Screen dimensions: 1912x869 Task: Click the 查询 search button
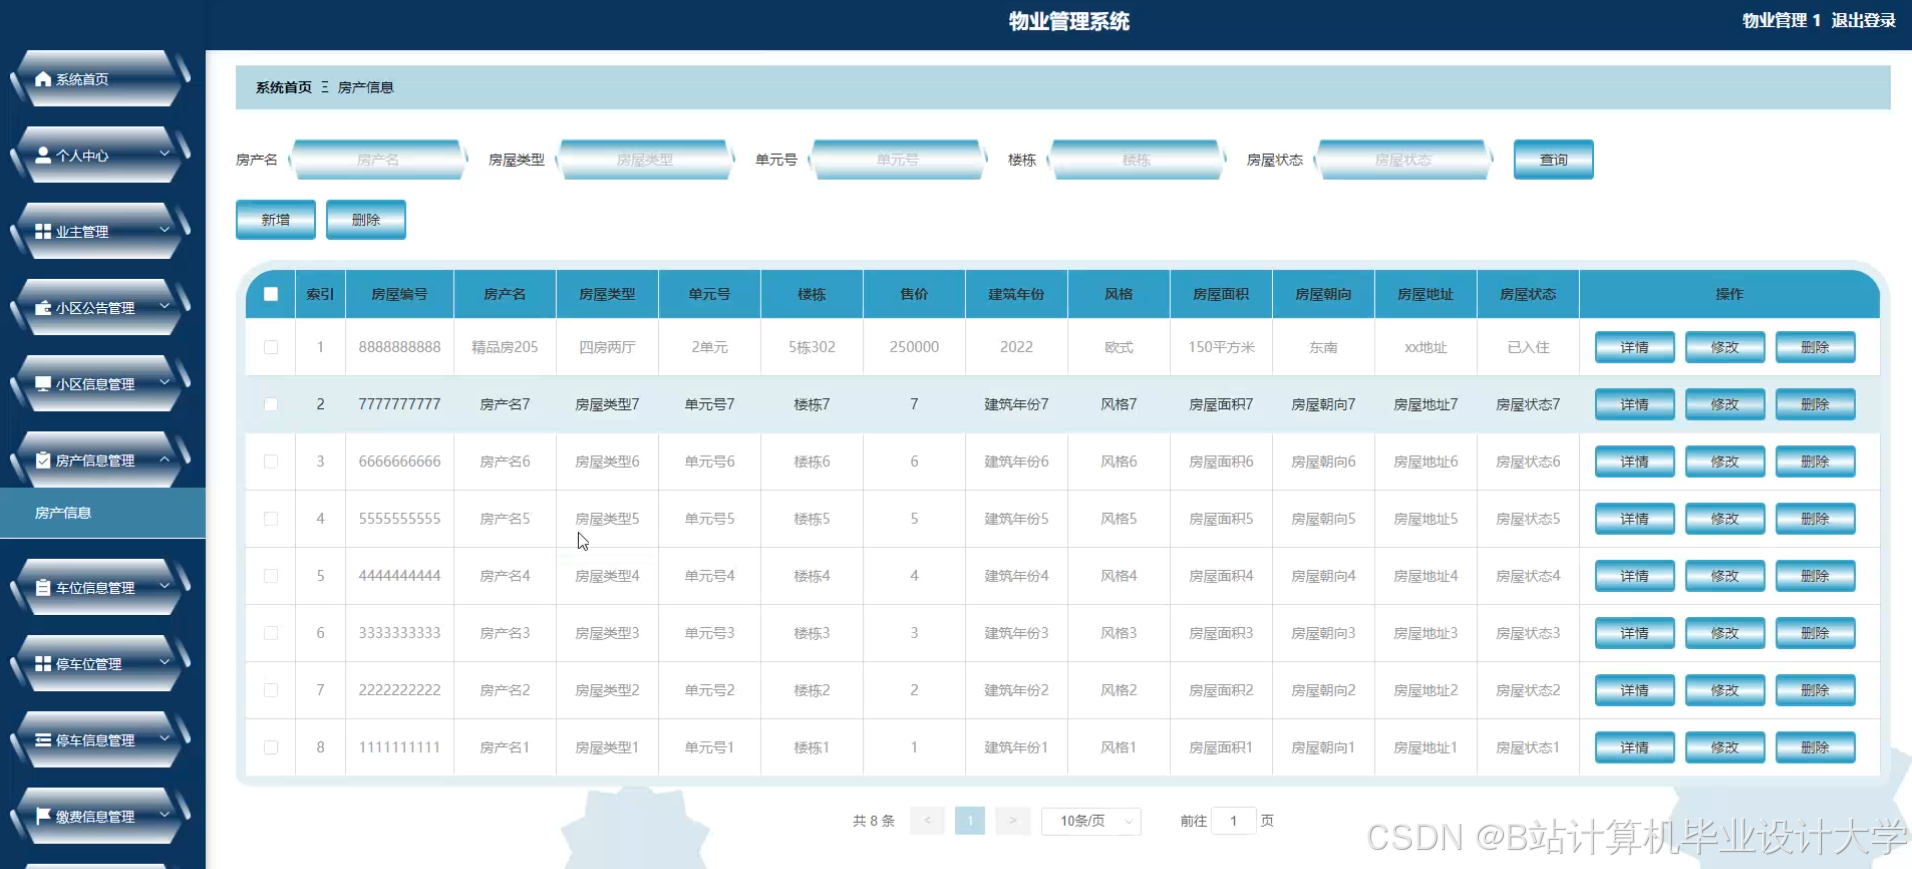click(1553, 160)
